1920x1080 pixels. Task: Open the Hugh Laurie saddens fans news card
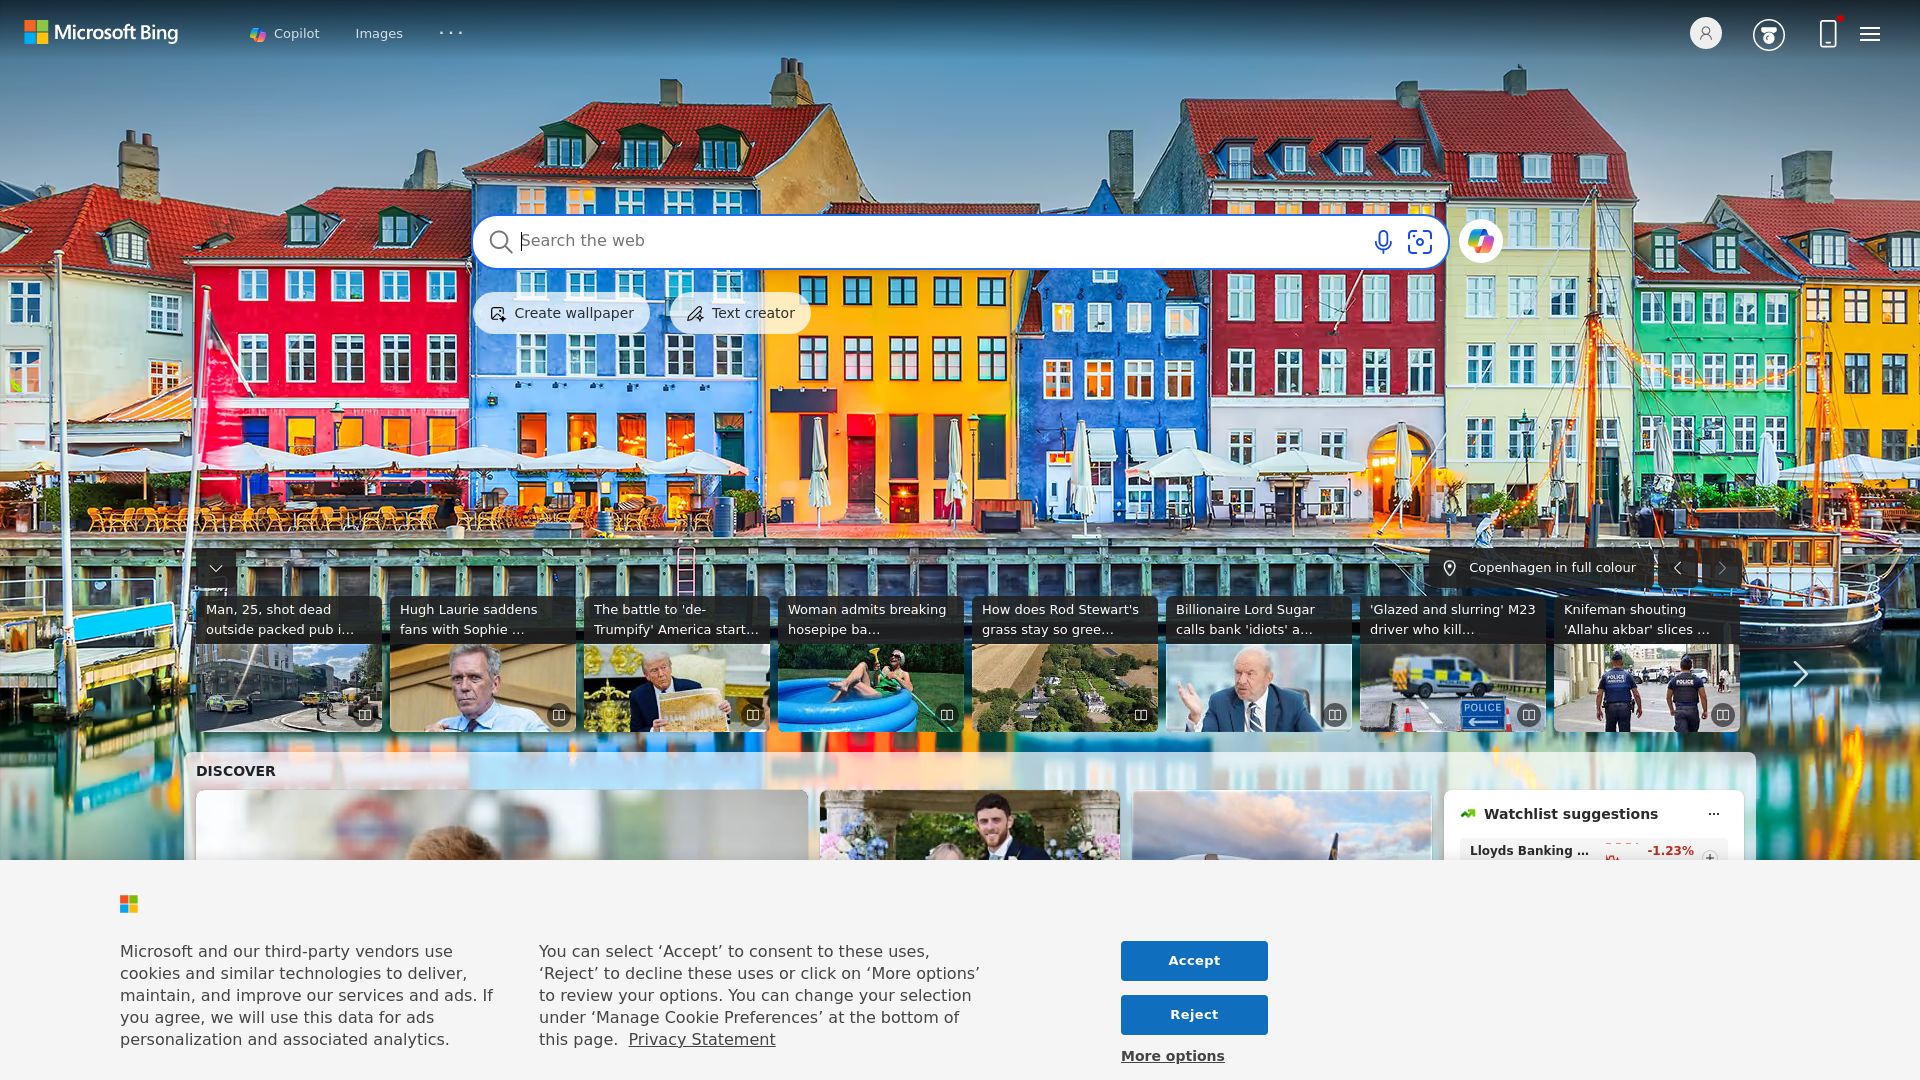click(x=483, y=664)
